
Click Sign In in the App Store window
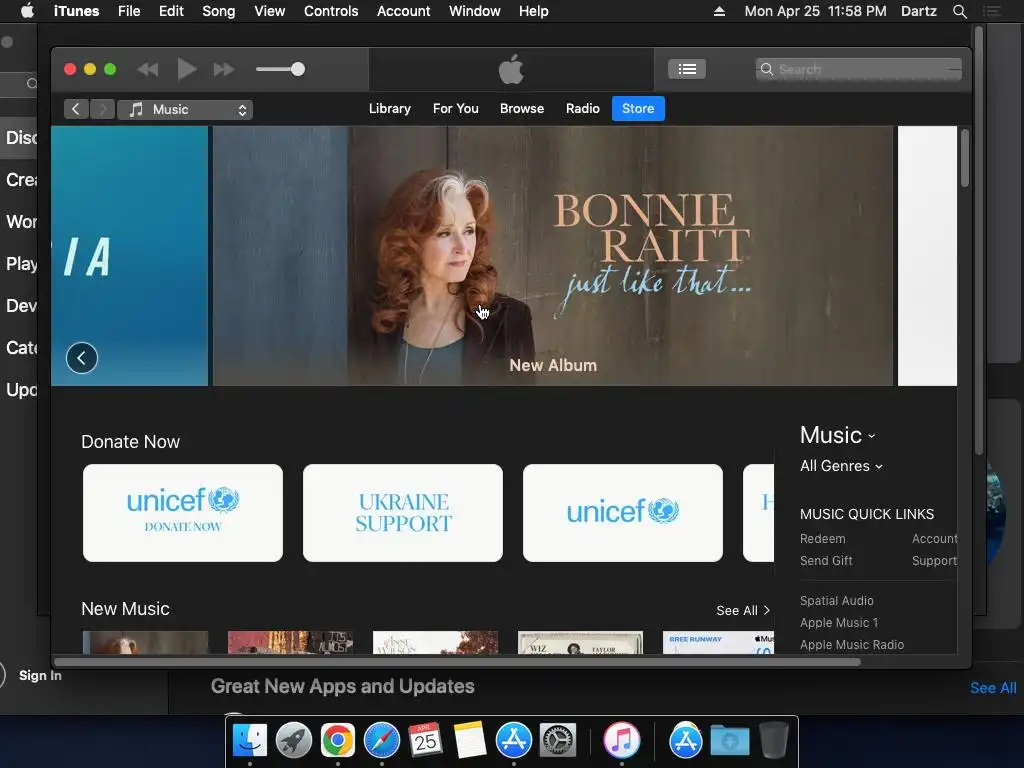(x=40, y=675)
